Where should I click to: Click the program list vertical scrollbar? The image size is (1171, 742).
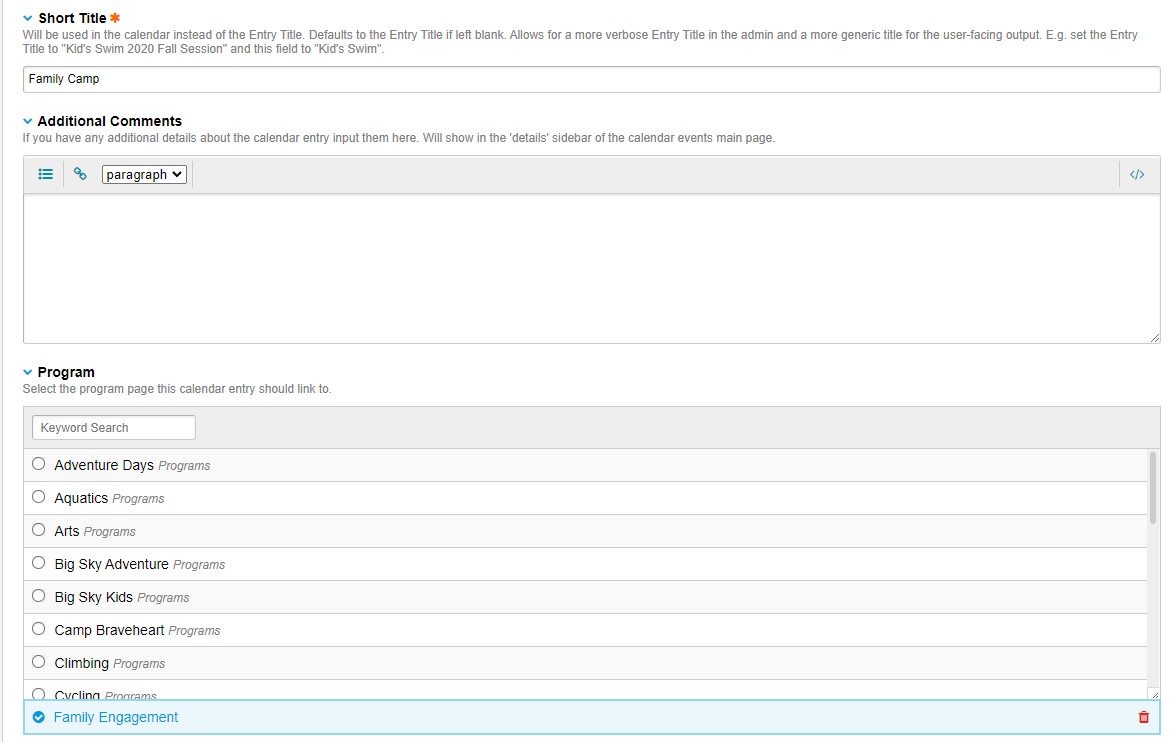[1153, 490]
